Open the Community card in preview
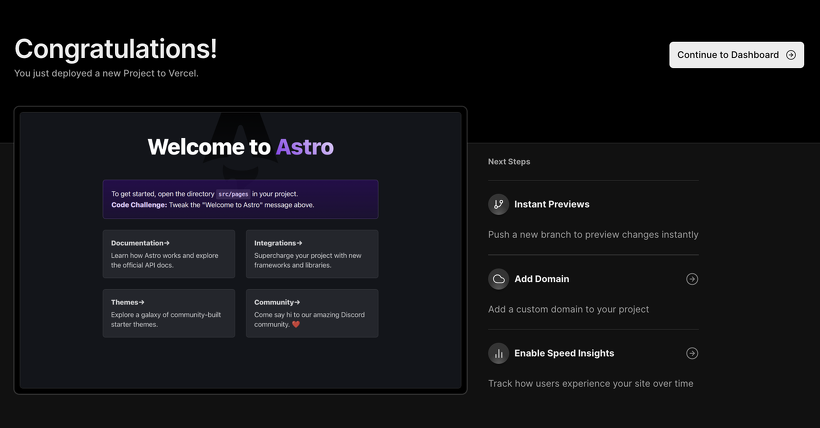The height and width of the screenshot is (428, 820). coord(312,313)
